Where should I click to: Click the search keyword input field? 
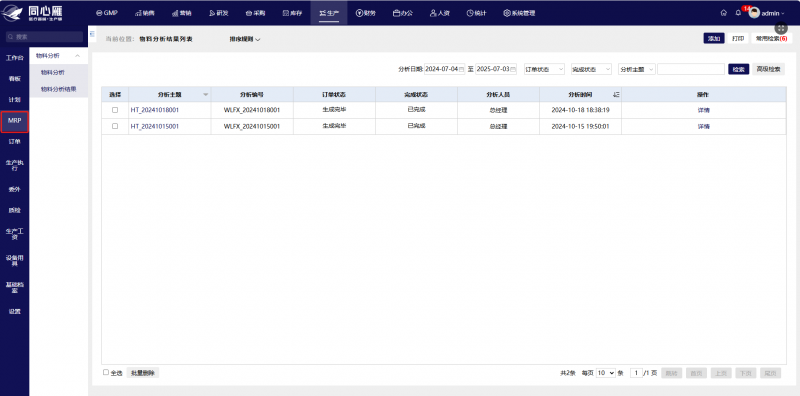(x=691, y=69)
